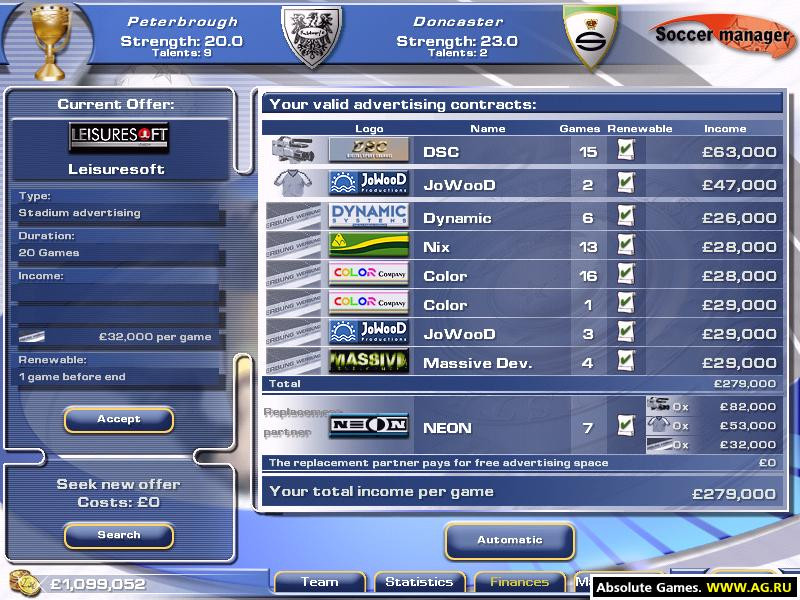Click the total income £279,000 at bottom
The image size is (800, 600).
(x=734, y=493)
